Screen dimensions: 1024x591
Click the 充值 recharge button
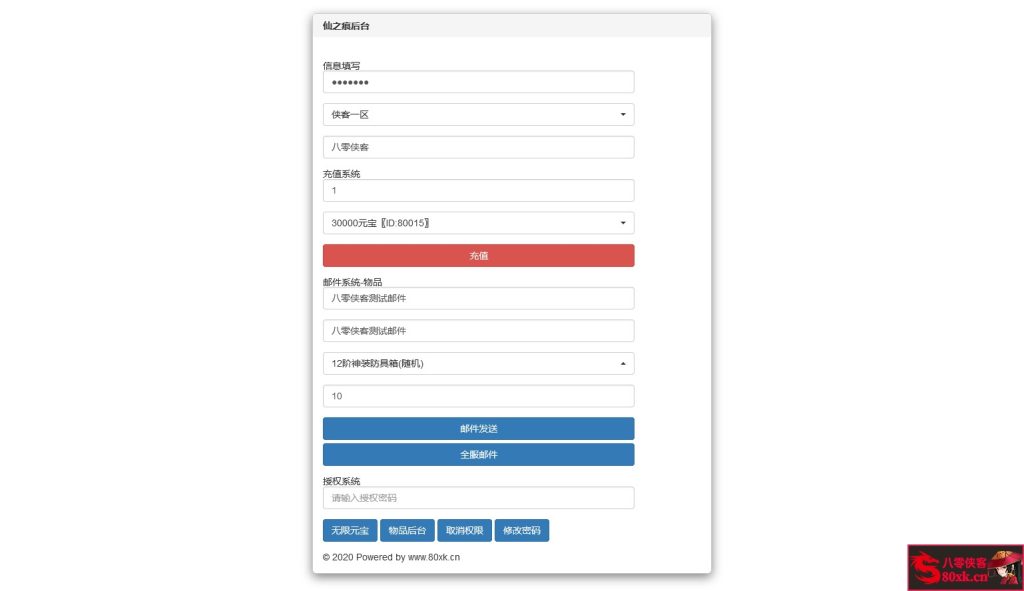[478, 256]
